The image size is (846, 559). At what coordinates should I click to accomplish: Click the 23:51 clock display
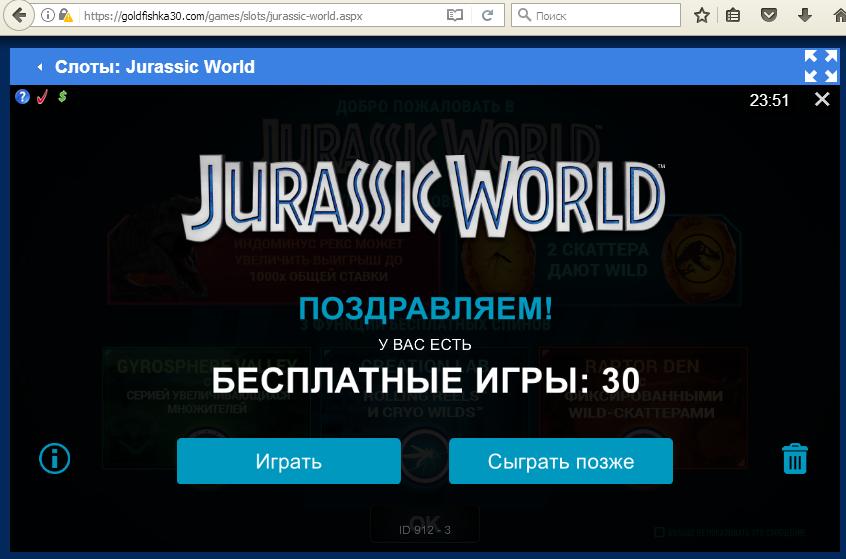[769, 100]
